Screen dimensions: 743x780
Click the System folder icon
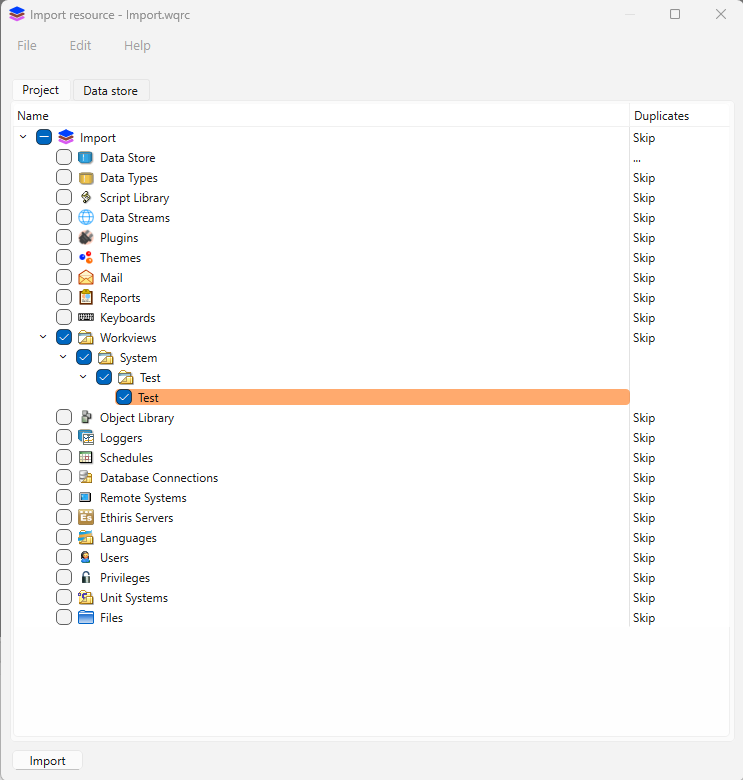105,357
